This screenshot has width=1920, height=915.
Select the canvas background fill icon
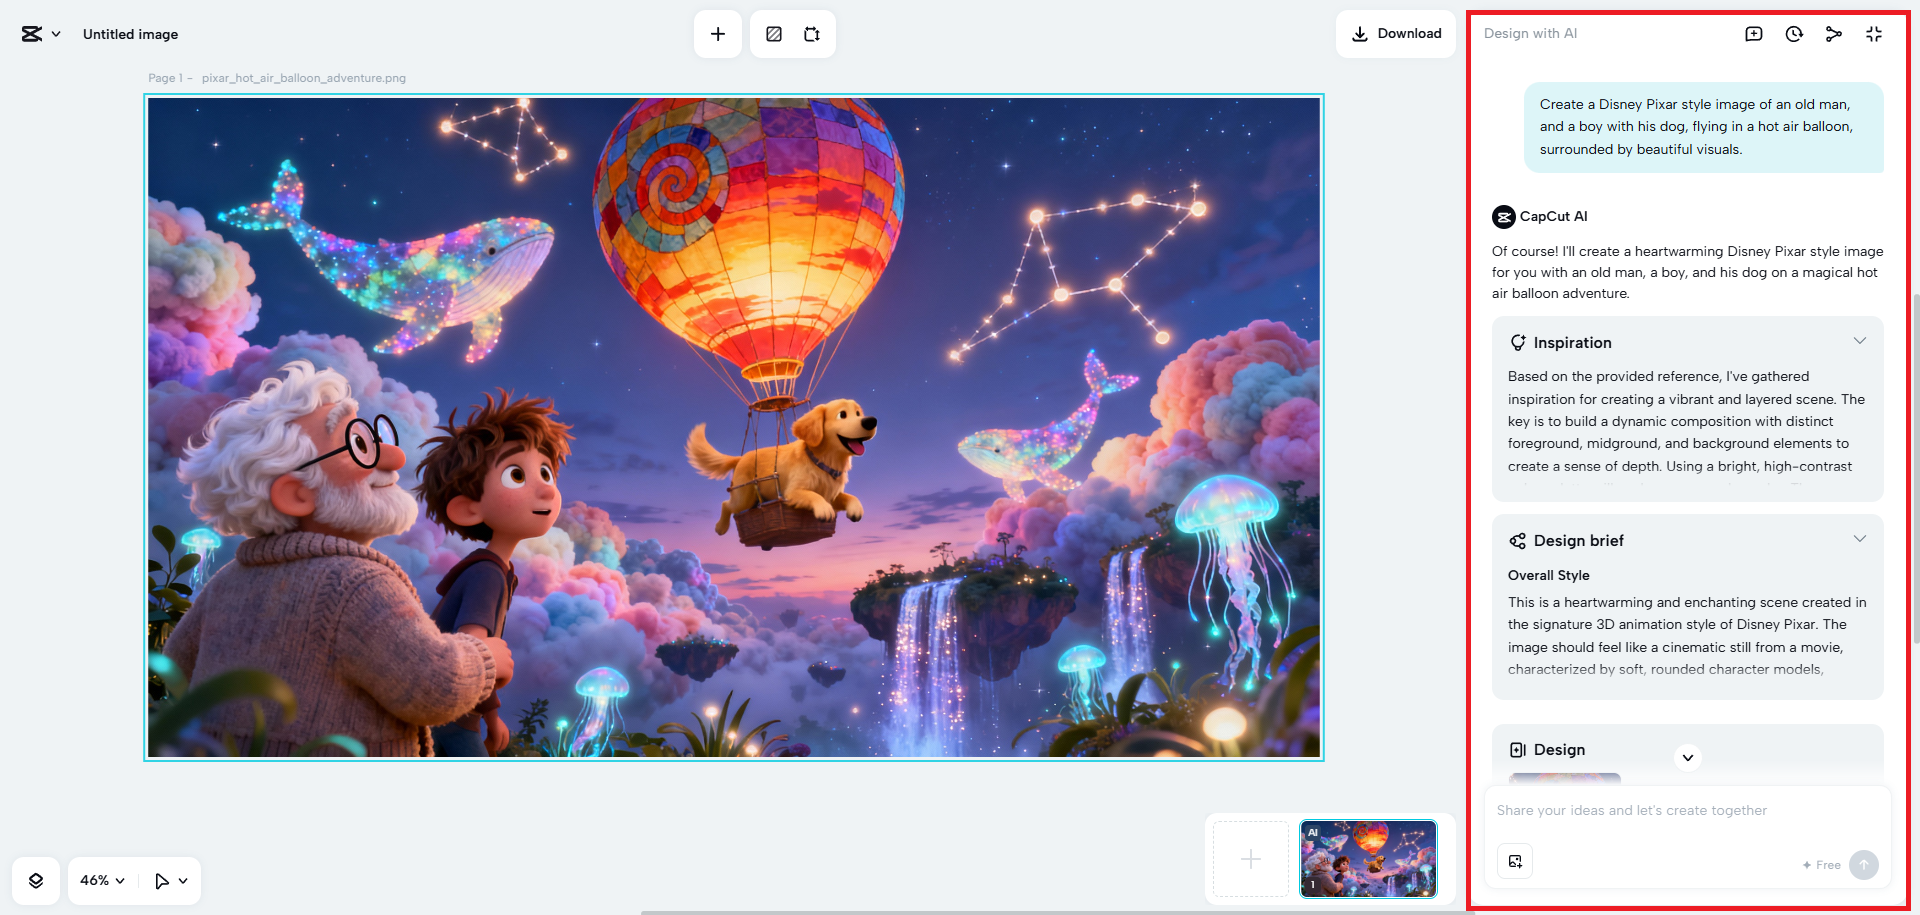click(772, 33)
